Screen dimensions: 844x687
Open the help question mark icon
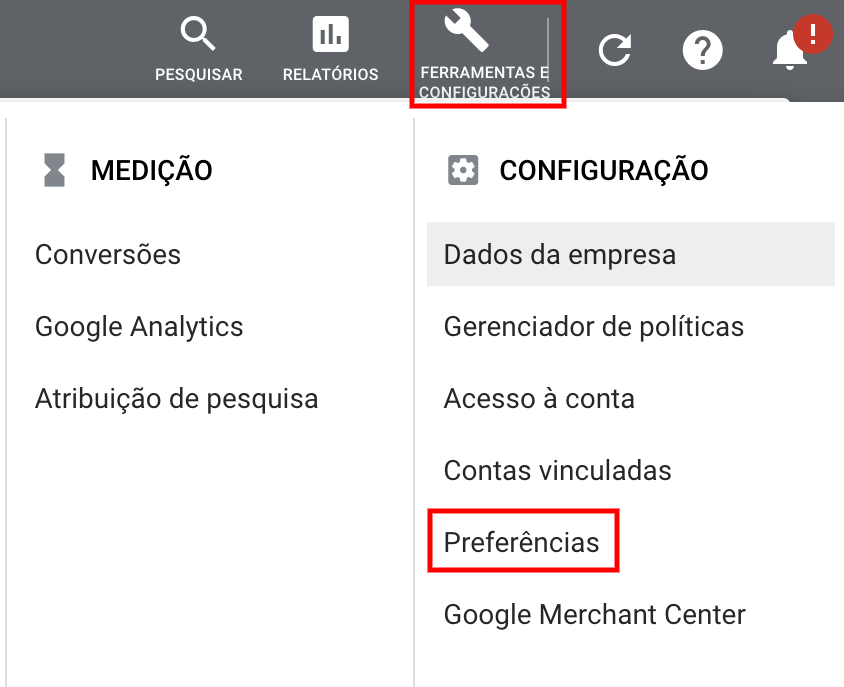702,49
